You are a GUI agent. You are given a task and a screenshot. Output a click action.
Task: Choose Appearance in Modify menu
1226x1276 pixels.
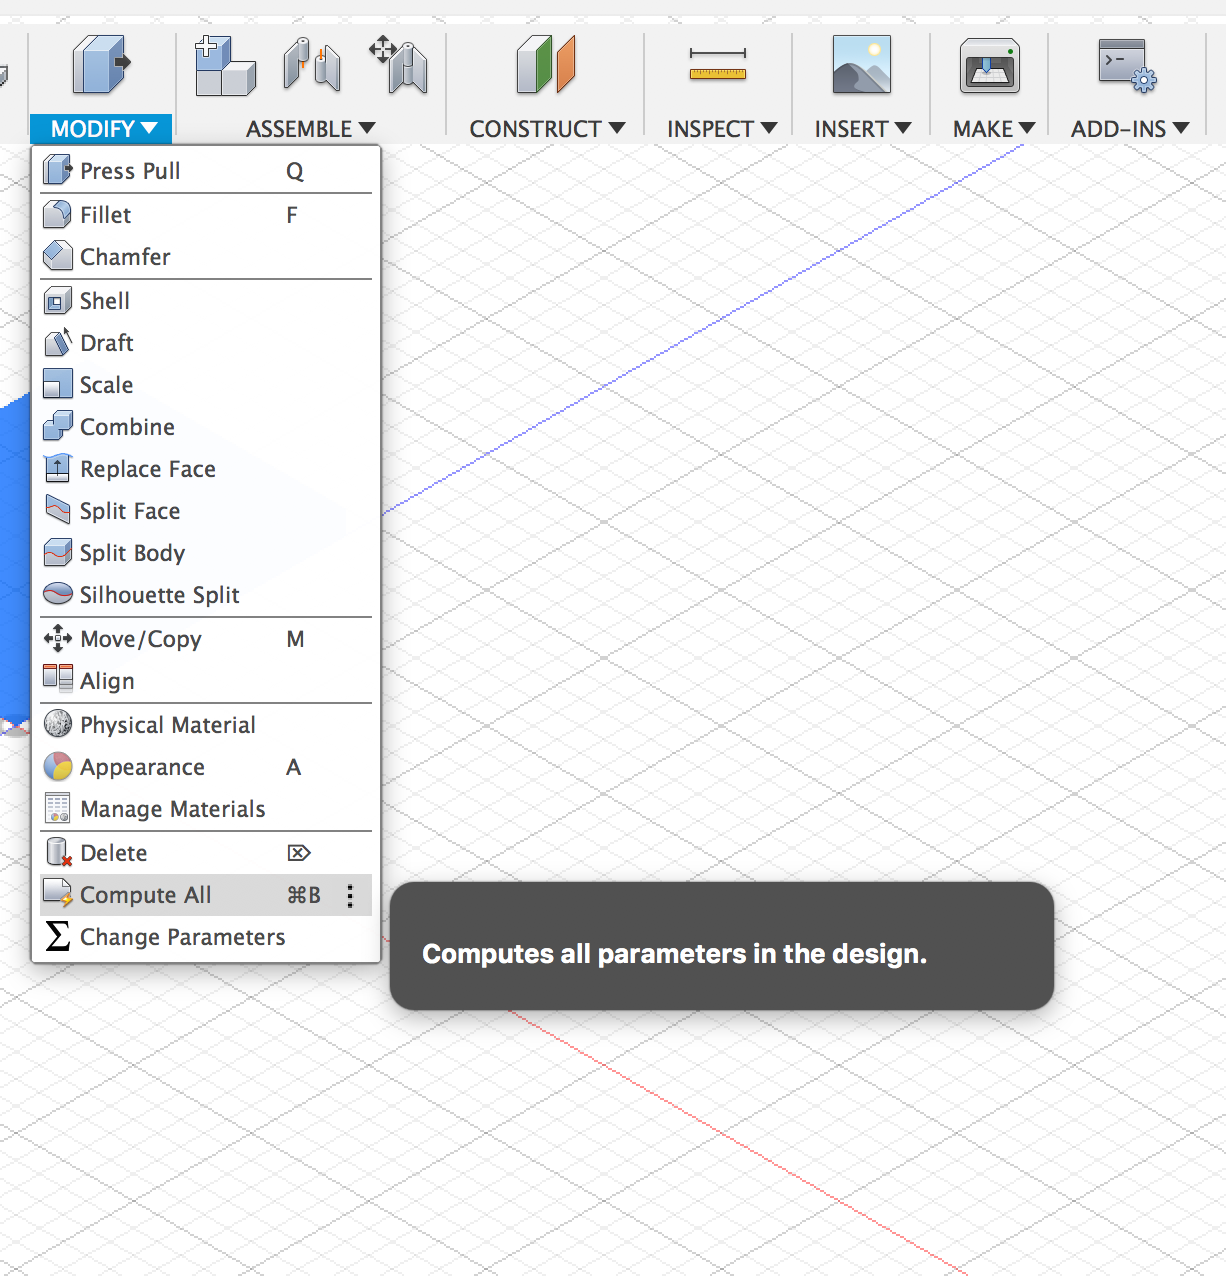(x=206, y=767)
